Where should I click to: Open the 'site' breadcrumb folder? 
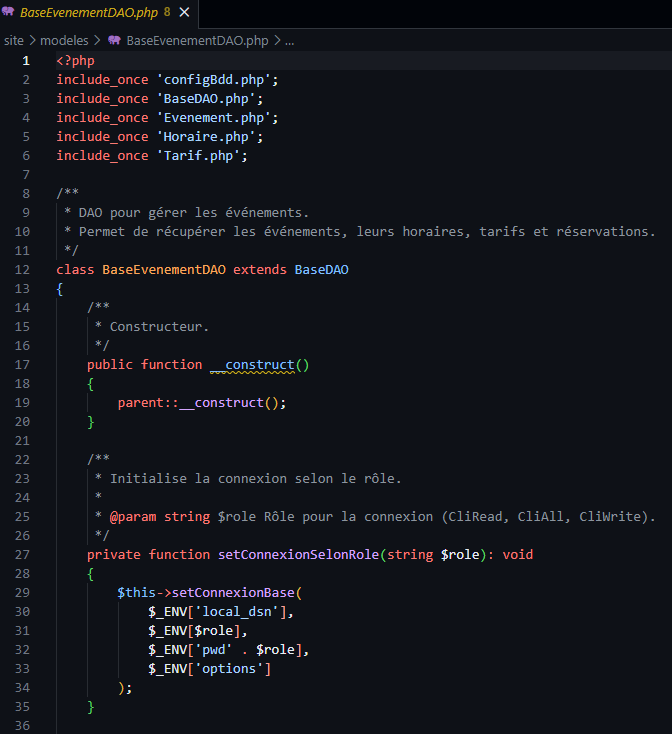(x=13, y=40)
